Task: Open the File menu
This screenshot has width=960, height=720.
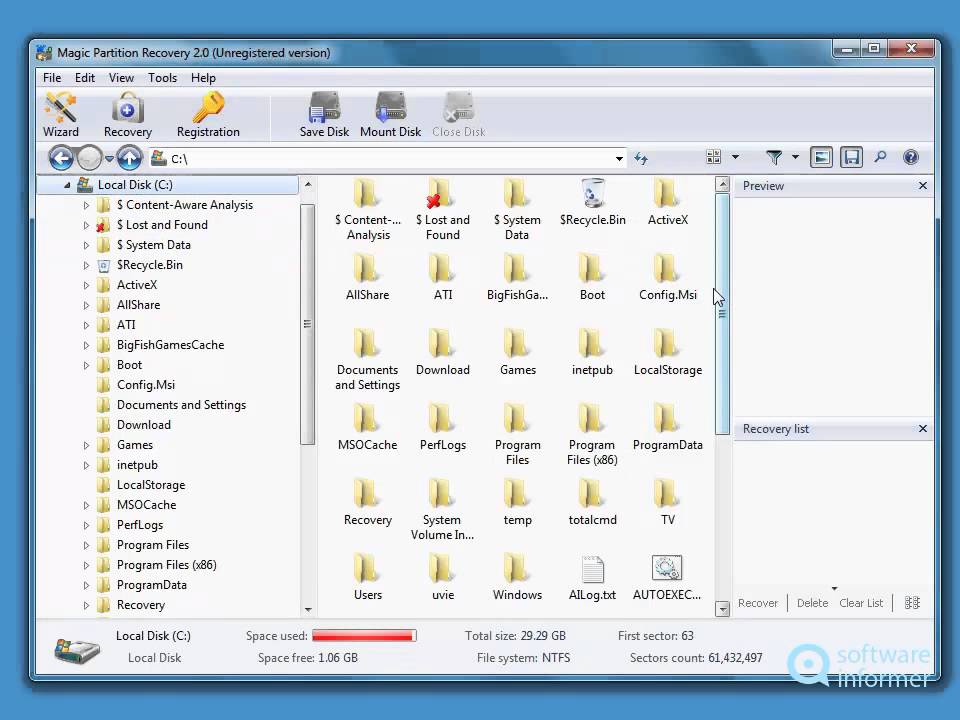Action: pos(52,78)
